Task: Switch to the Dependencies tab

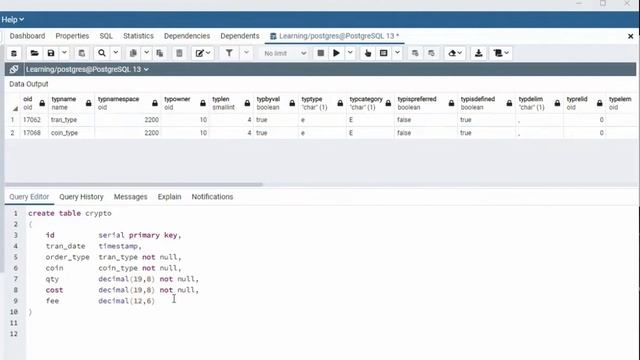Action: coord(187,36)
